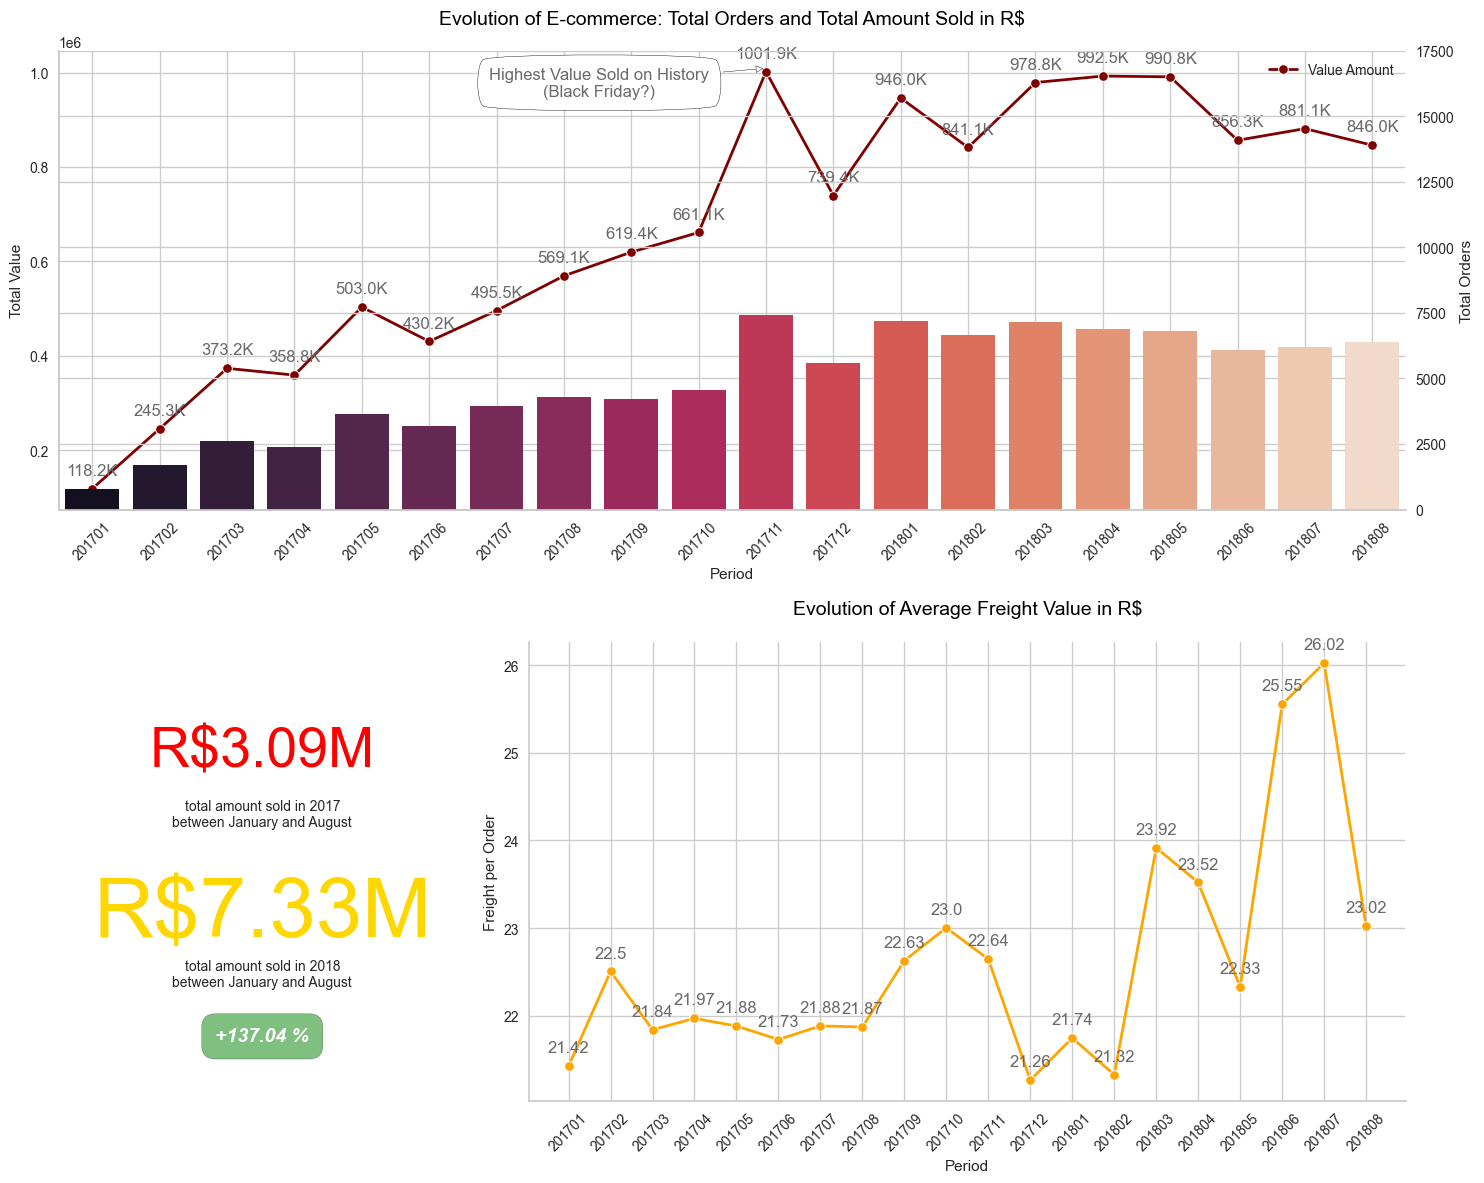Expand the Black Friday annotation box
The image size is (1484, 1183).
click(598, 82)
